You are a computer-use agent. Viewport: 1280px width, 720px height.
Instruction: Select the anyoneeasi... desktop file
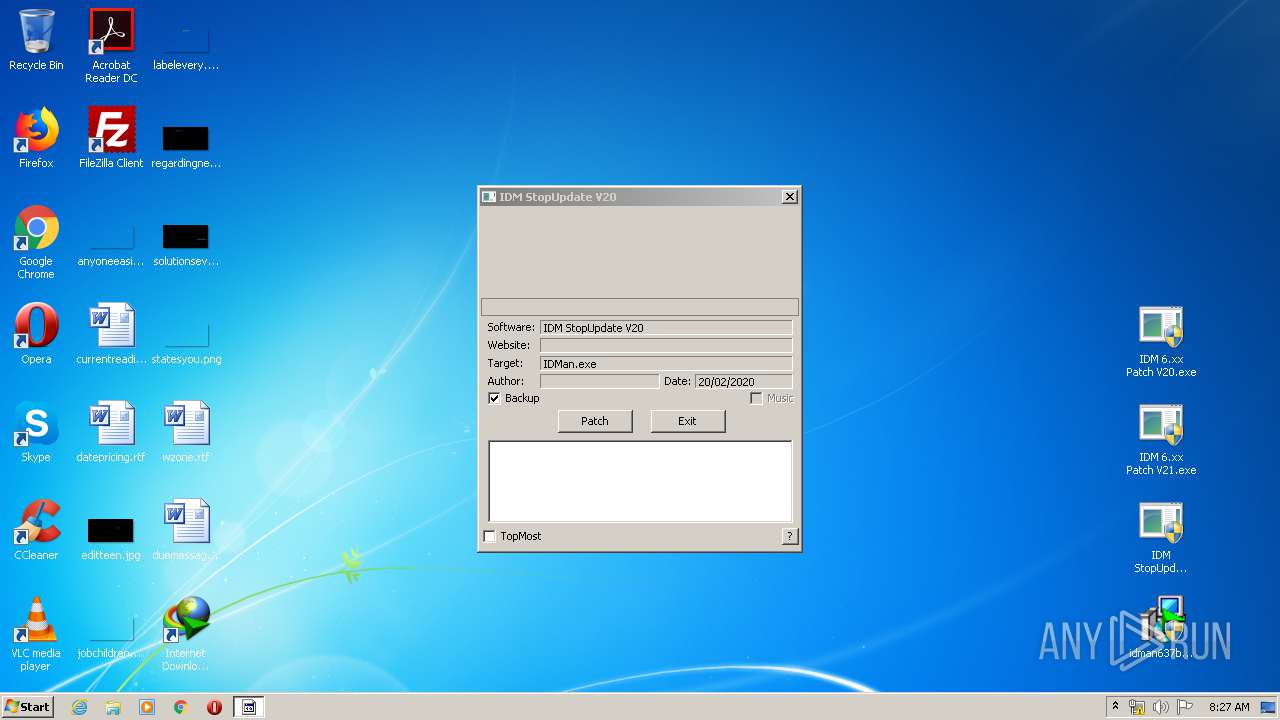(111, 245)
